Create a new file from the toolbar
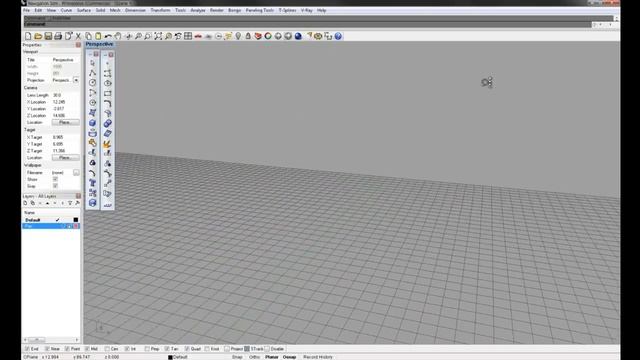The width and height of the screenshot is (640, 360). click(x=28, y=36)
